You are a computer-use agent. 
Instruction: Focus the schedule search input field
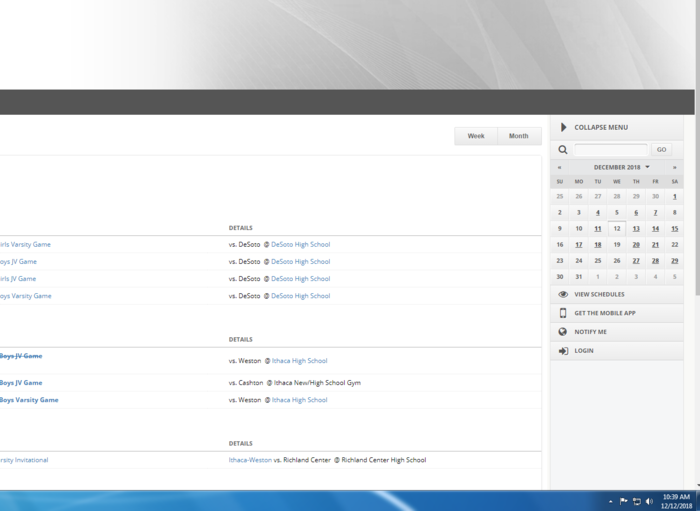(611, 150)
